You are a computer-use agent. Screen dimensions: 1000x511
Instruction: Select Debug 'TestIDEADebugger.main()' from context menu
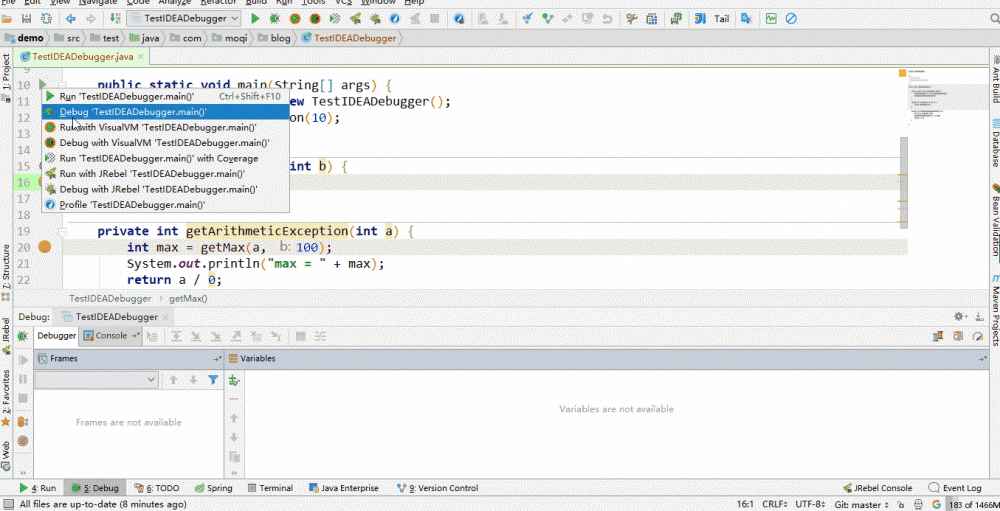point(132,112)
